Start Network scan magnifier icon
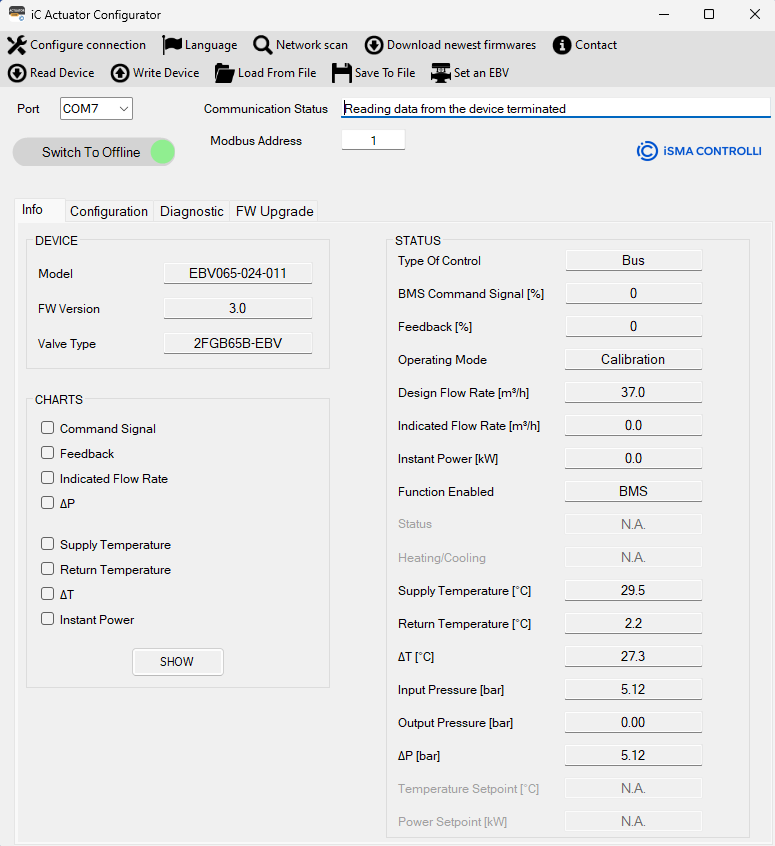The height and width of the screenshot is (846, 775). (263, 45)
